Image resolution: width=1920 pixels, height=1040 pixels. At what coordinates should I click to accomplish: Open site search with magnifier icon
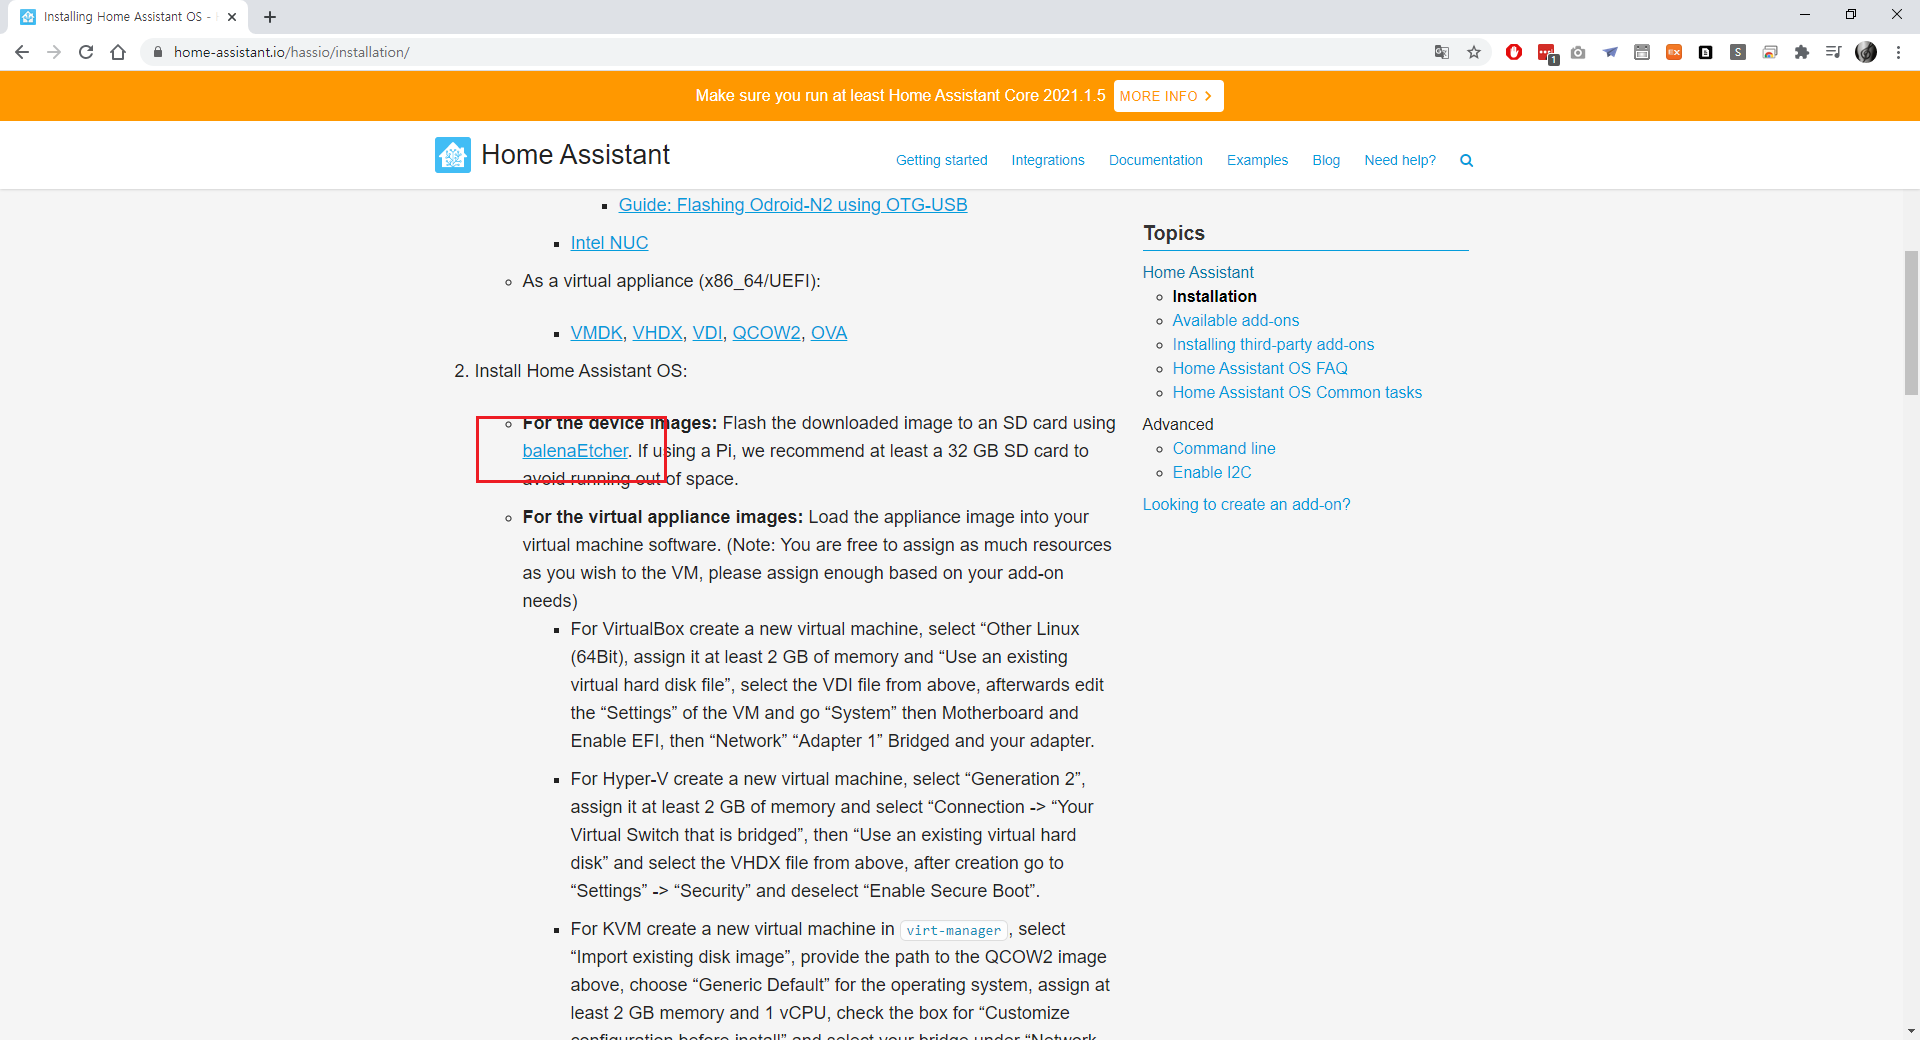pos(1466,160)
